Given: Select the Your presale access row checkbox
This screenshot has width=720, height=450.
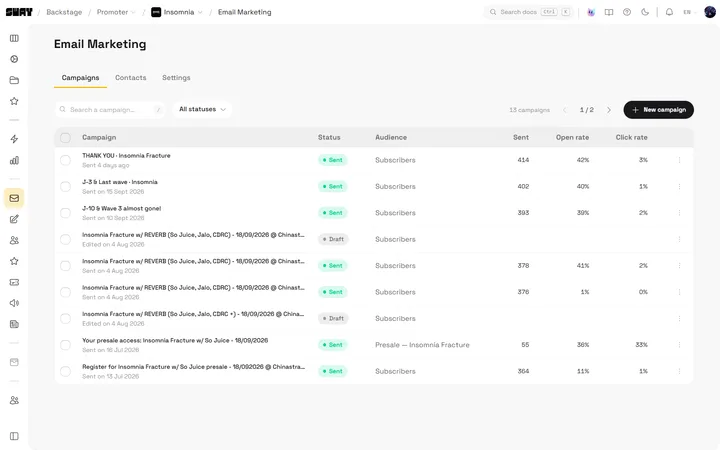Looking at the screenshot, I should pos(65,345).
